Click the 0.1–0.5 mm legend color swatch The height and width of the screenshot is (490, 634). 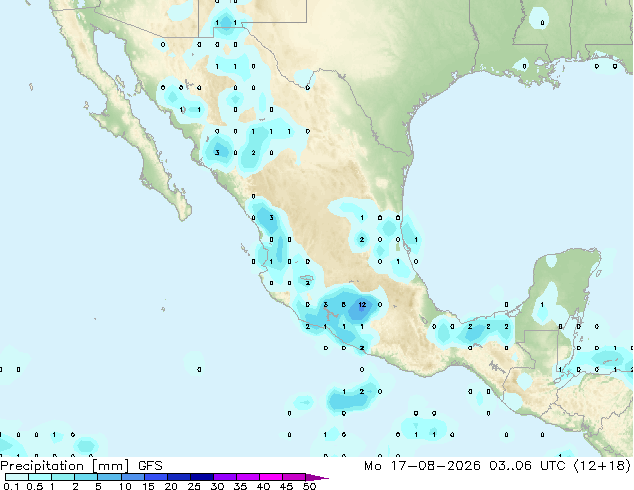17,477
